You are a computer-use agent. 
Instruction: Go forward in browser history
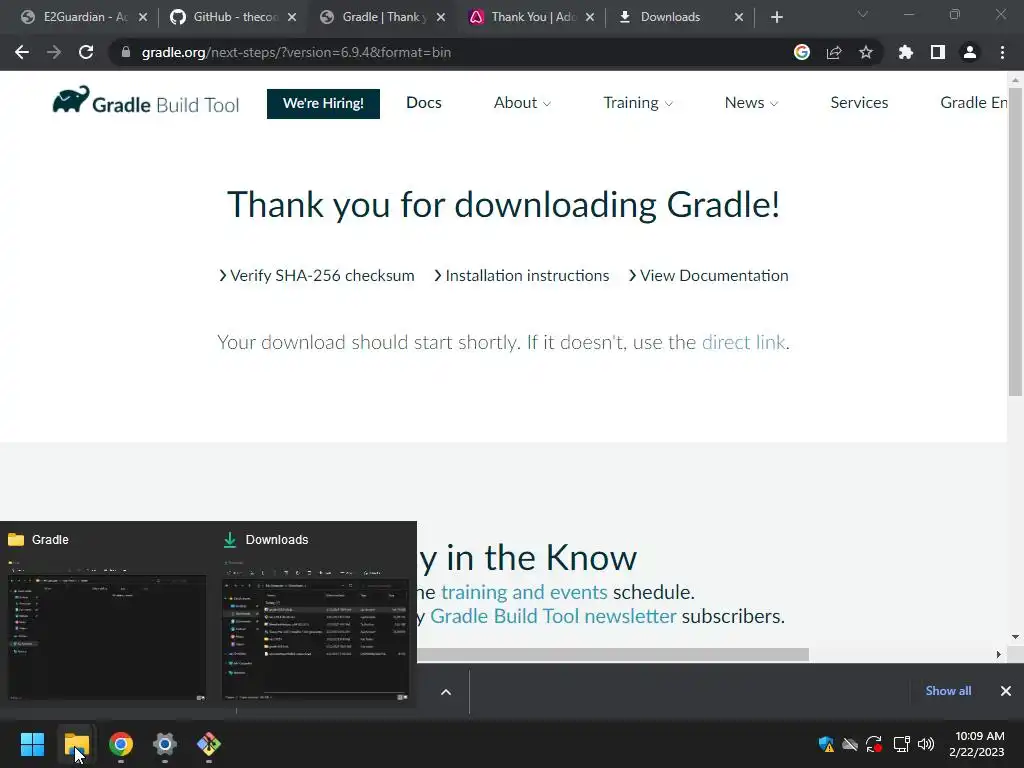click(54, 52)
